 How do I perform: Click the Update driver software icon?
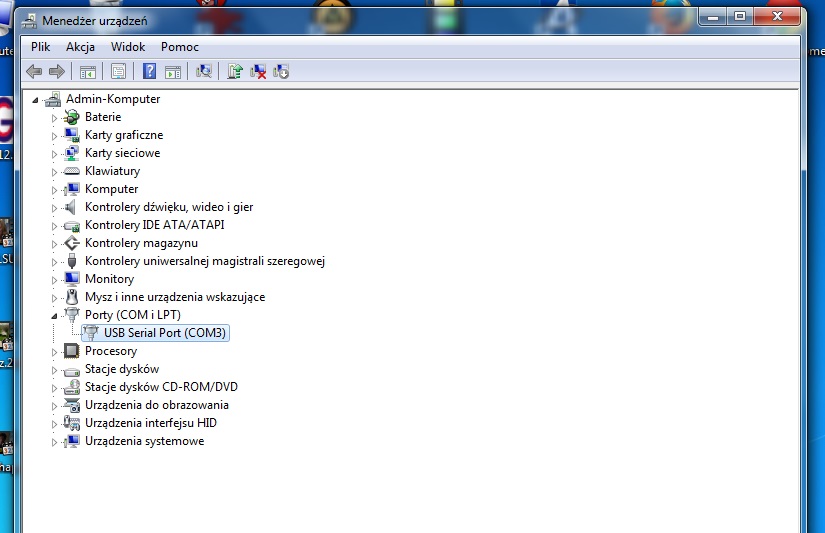[235, 71]
